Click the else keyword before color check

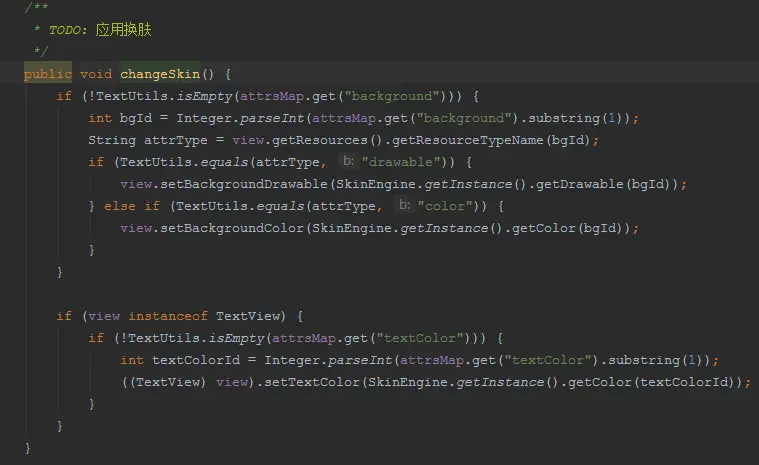tap(120, 206)
